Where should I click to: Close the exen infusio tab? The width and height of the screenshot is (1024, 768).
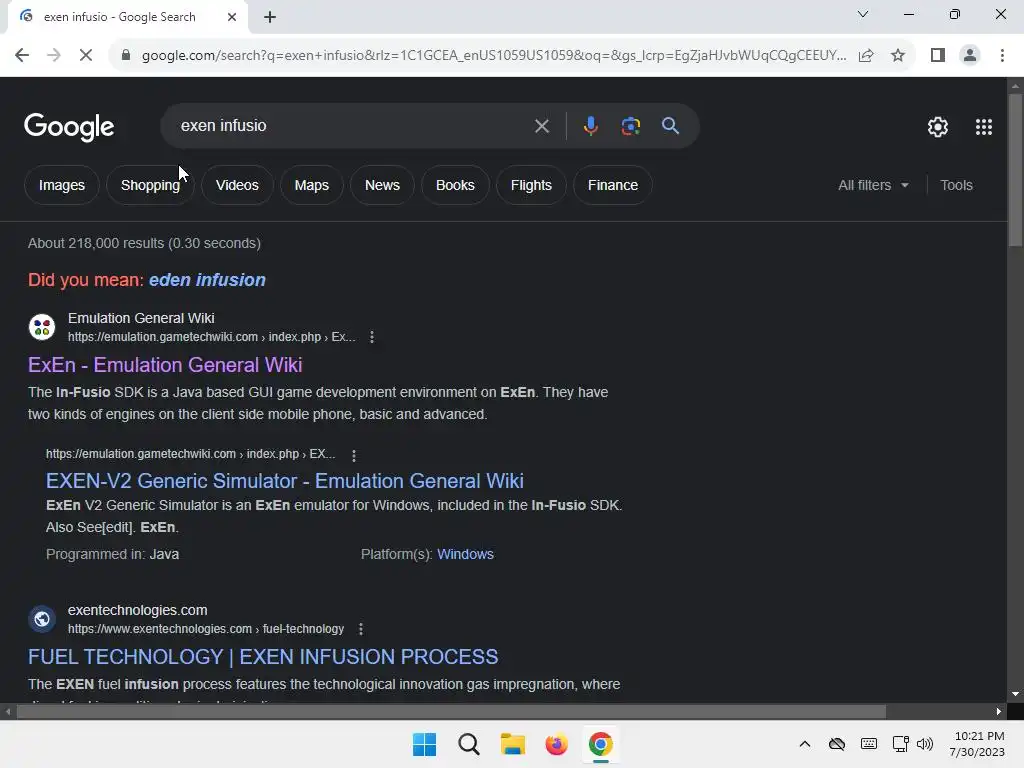point(232,17)
